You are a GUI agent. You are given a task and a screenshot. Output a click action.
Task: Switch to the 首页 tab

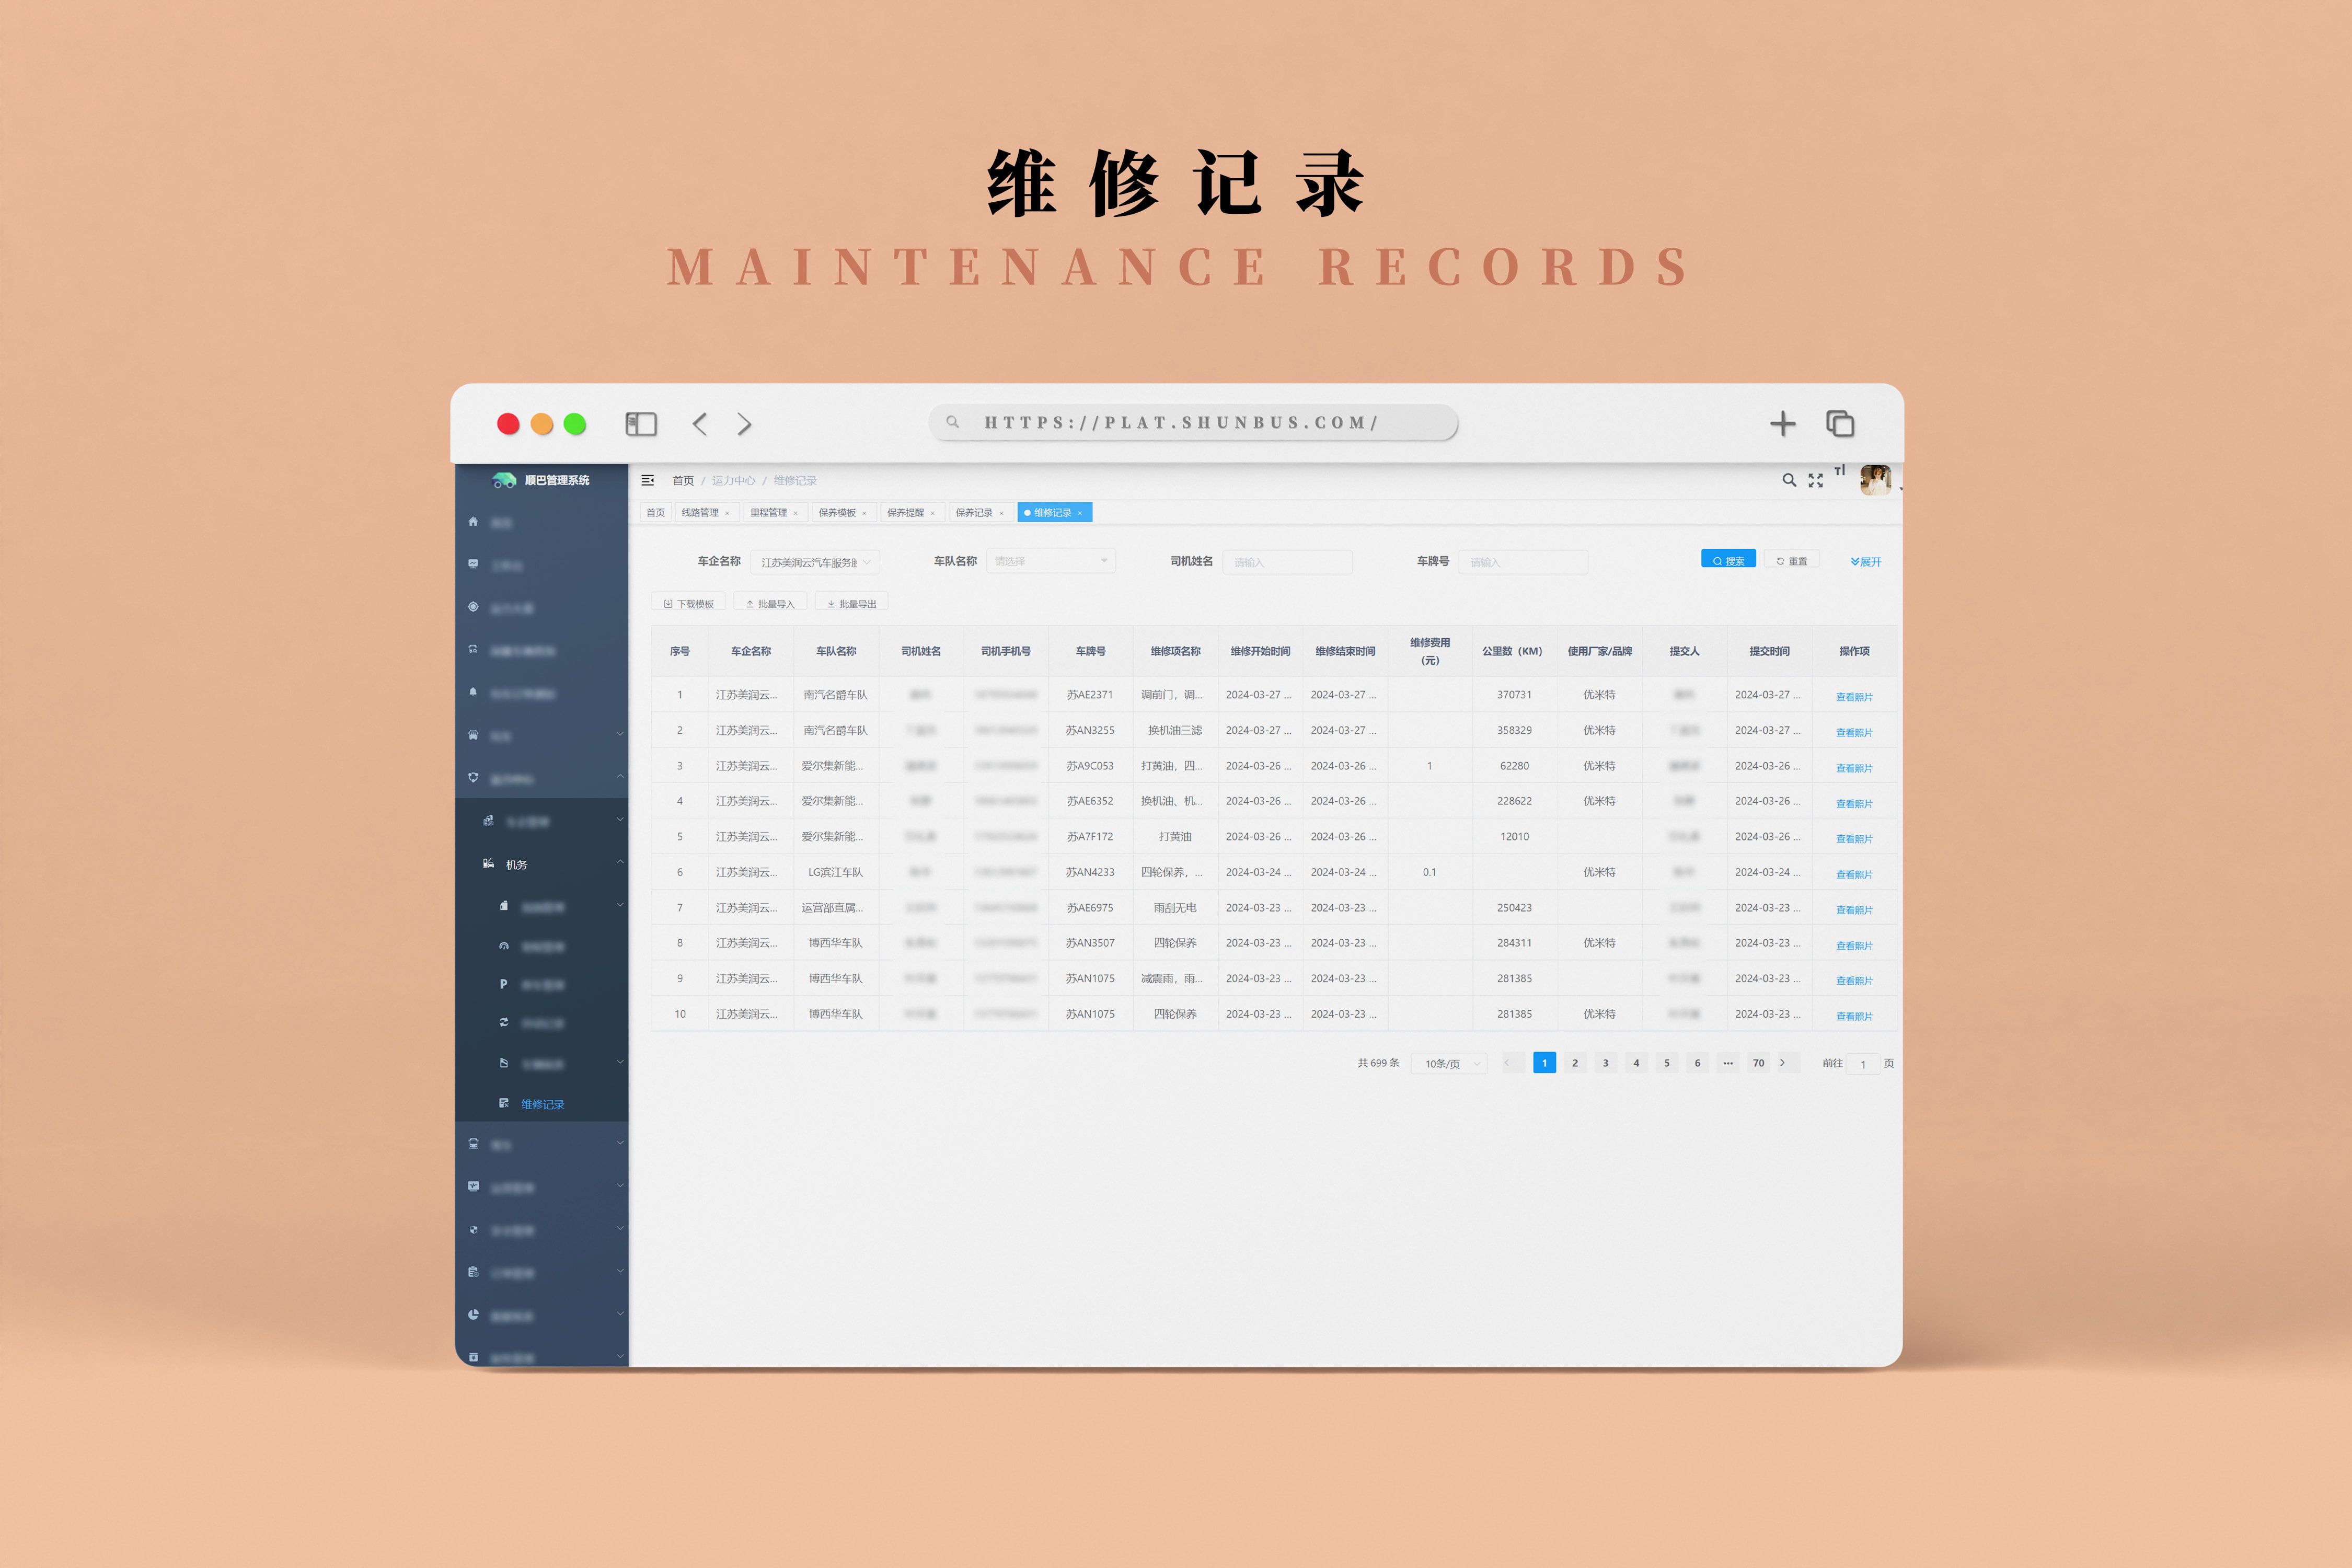656,513
